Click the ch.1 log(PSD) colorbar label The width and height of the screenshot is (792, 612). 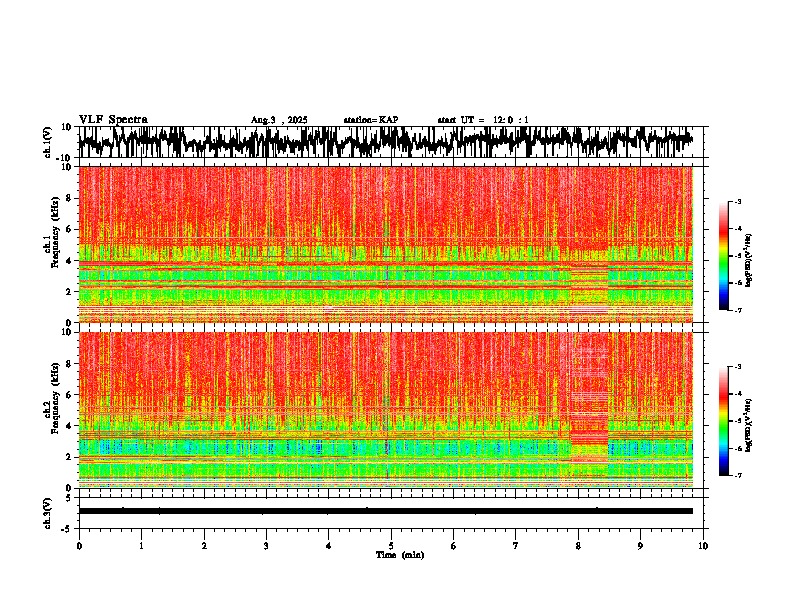749,261
